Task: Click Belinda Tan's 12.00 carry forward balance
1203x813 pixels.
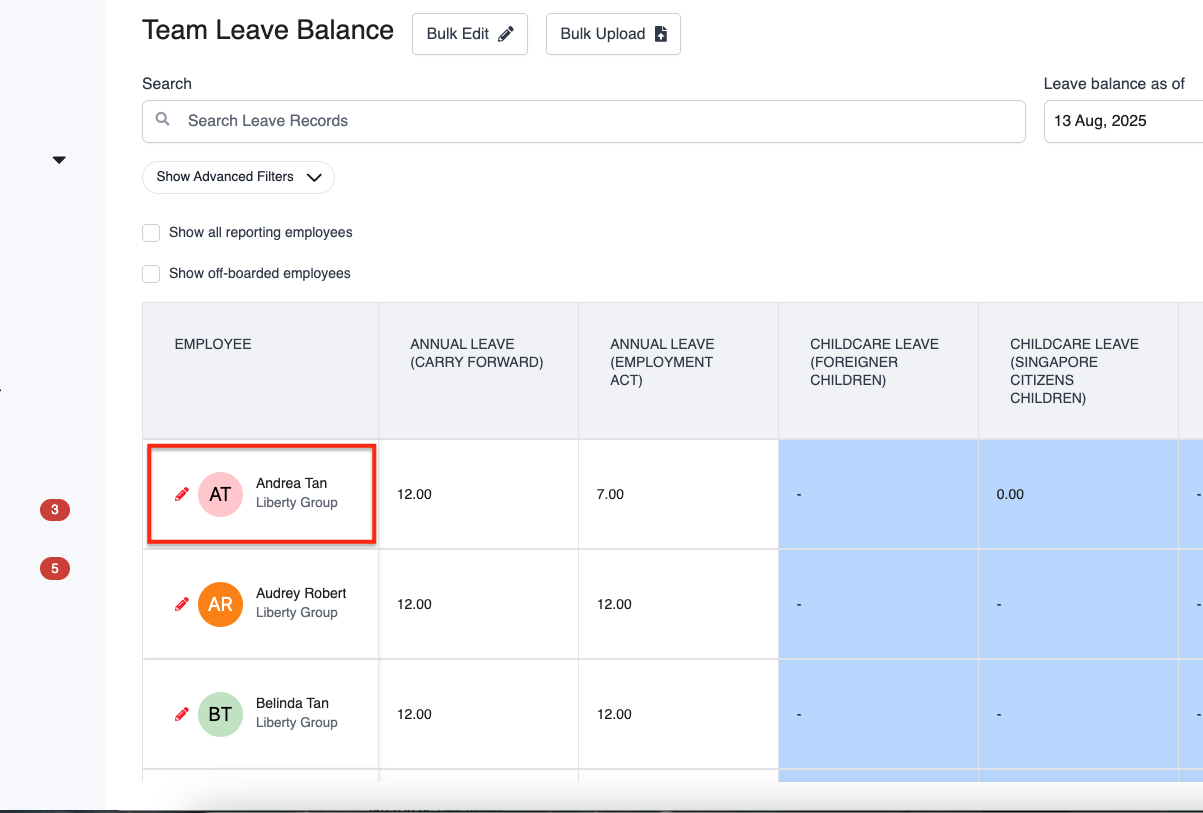Action: tap(414, 715)
